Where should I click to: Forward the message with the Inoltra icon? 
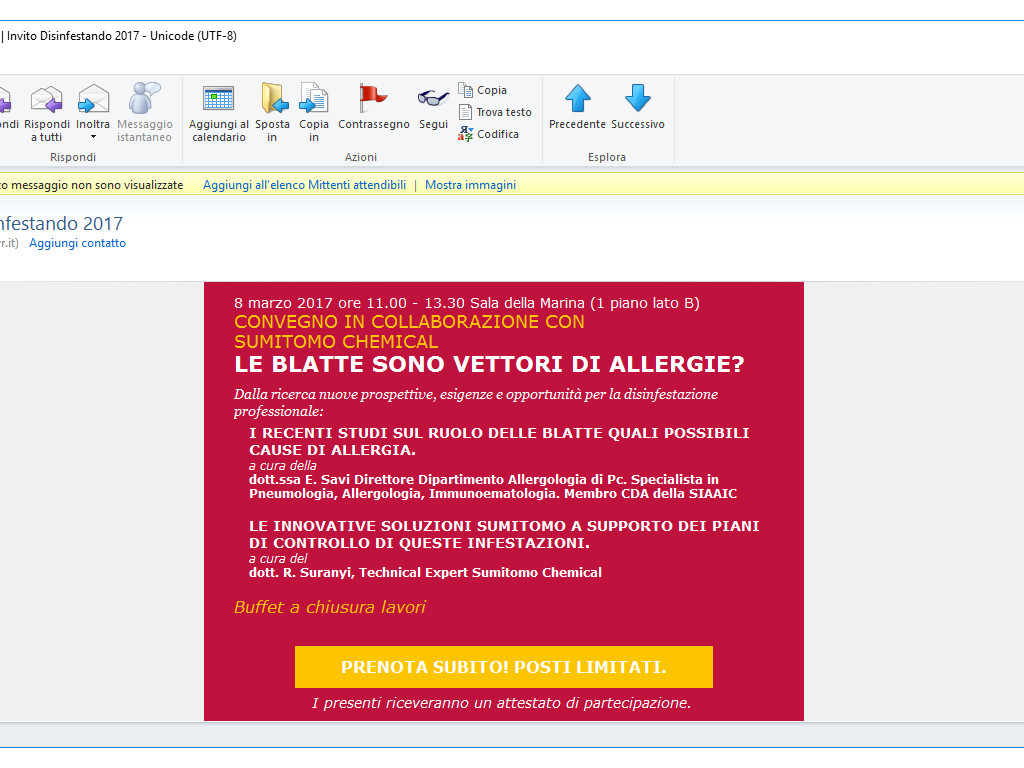(93, 100)
